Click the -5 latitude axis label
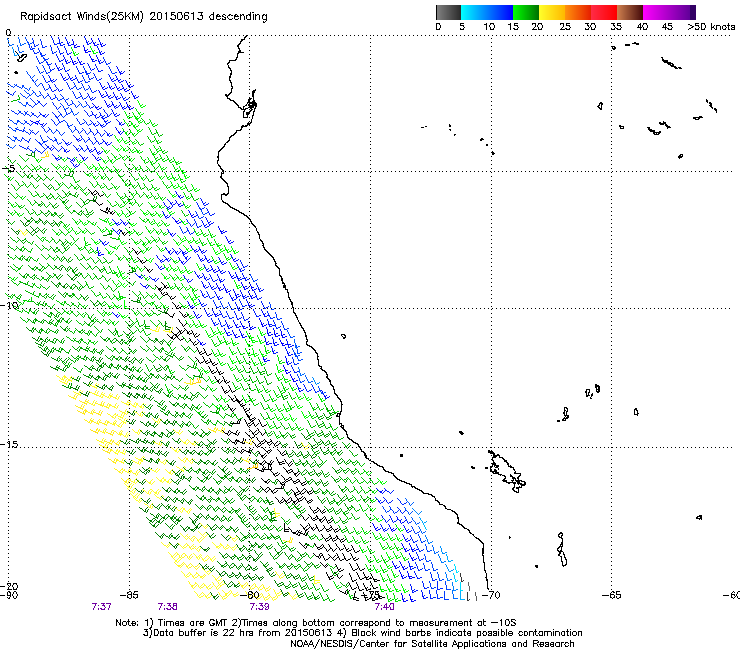740x650 pixels. [x=8, y=169]
